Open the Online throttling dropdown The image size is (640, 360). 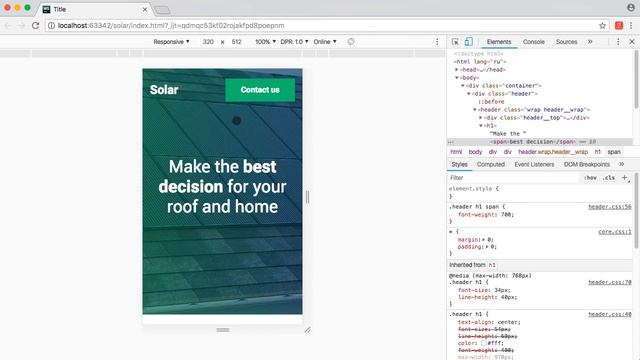(325, 42)
